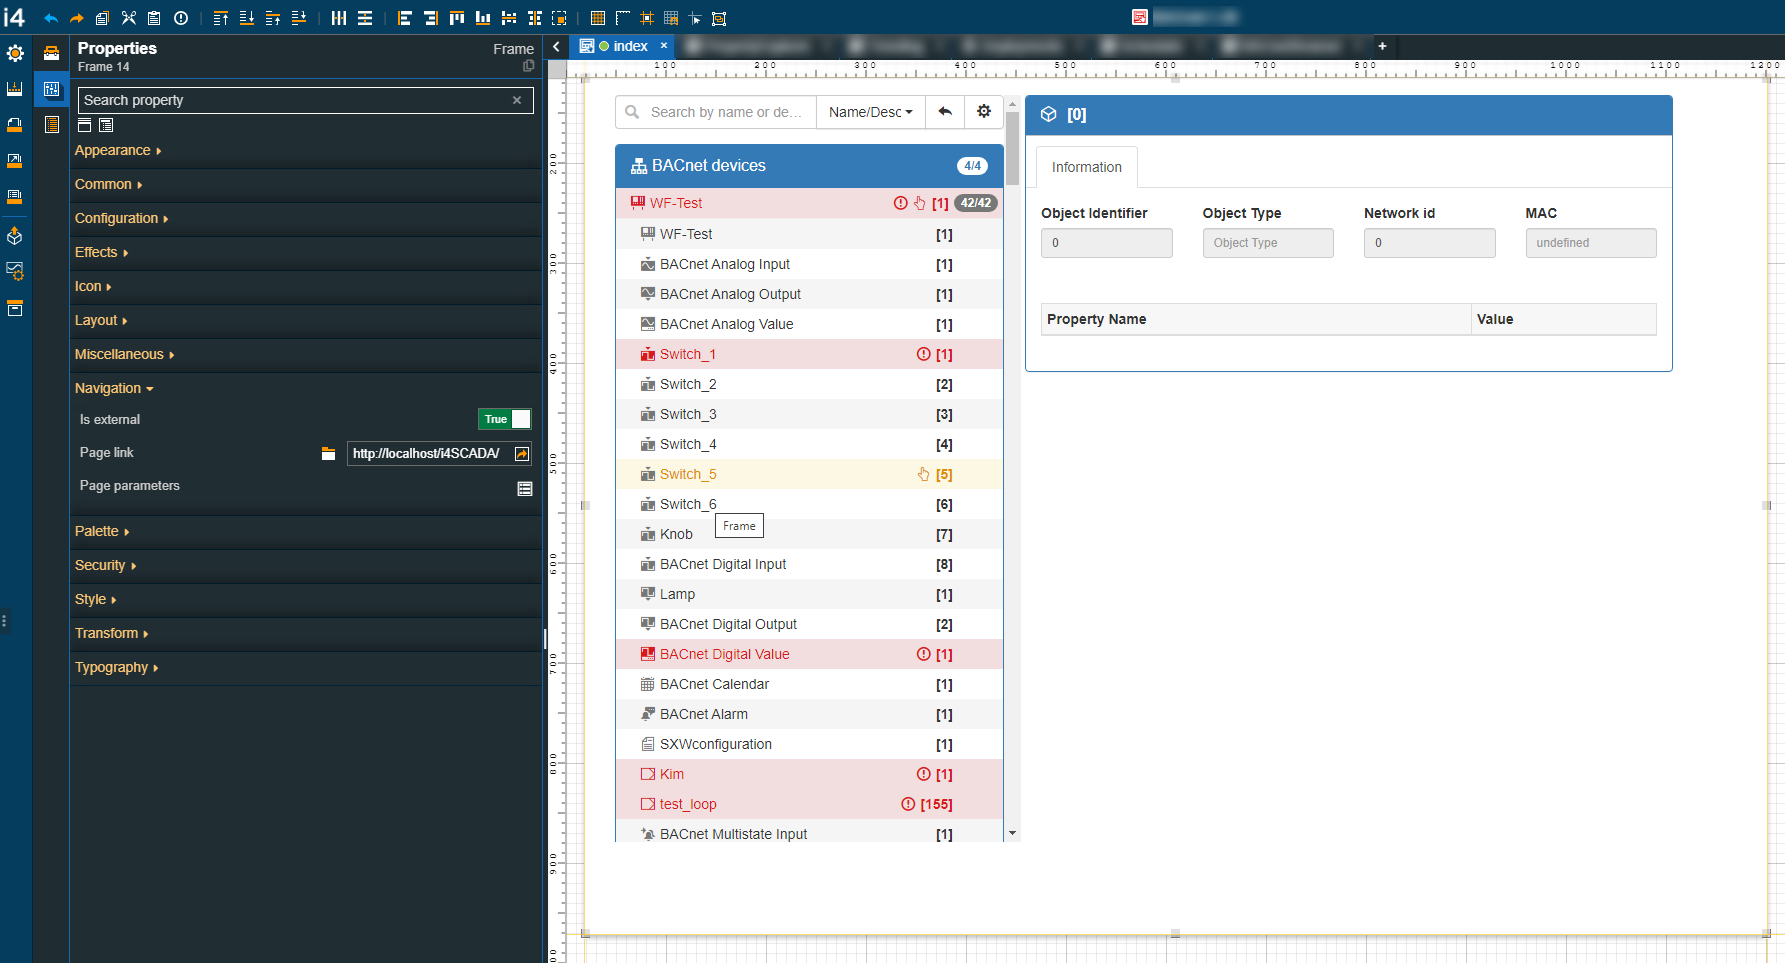Open the Page link editor arrow icon
The width and height of the screenshot is (1785, 963).
(x=522, y=454)
